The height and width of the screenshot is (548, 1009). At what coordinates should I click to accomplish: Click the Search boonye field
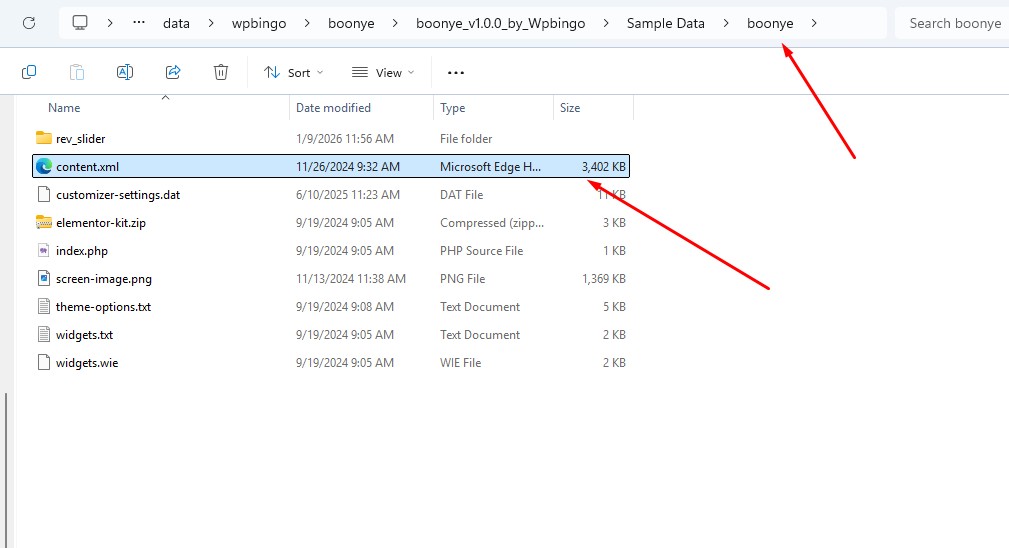[x=953, y=23]
